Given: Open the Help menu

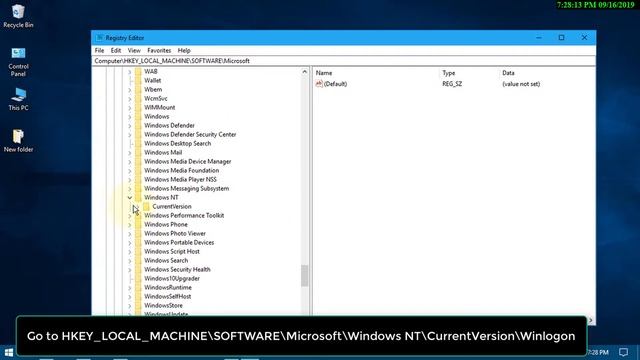Looking at the screenshot, I should [x=184, y=51].
